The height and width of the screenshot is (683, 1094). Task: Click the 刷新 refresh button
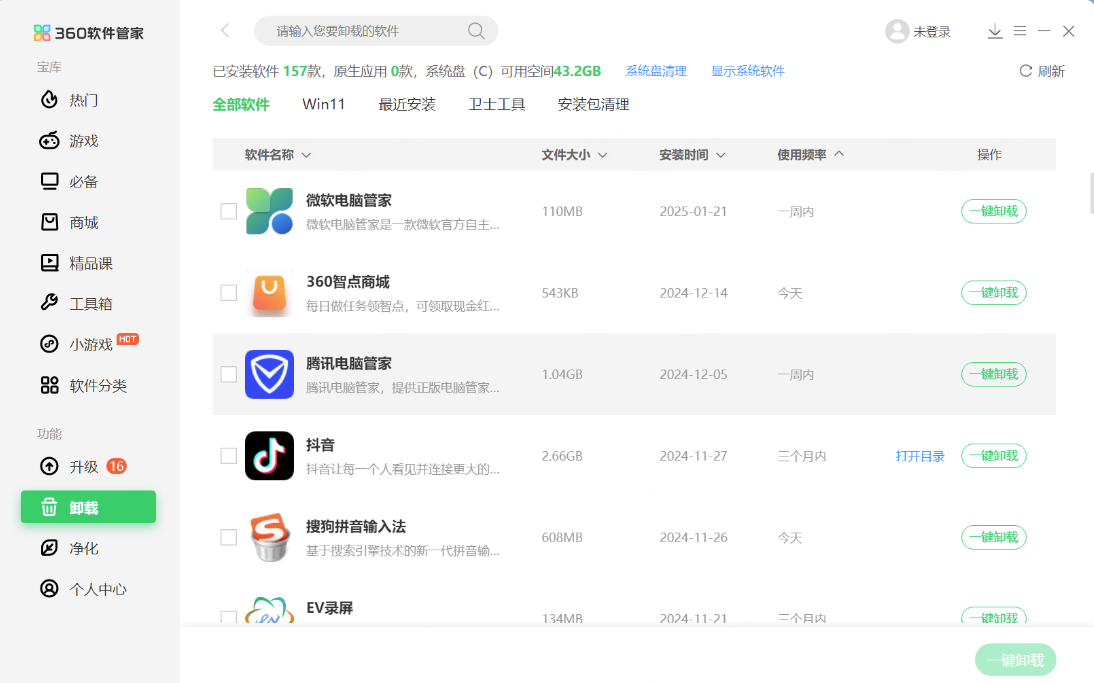click(x=1042, y=71)
